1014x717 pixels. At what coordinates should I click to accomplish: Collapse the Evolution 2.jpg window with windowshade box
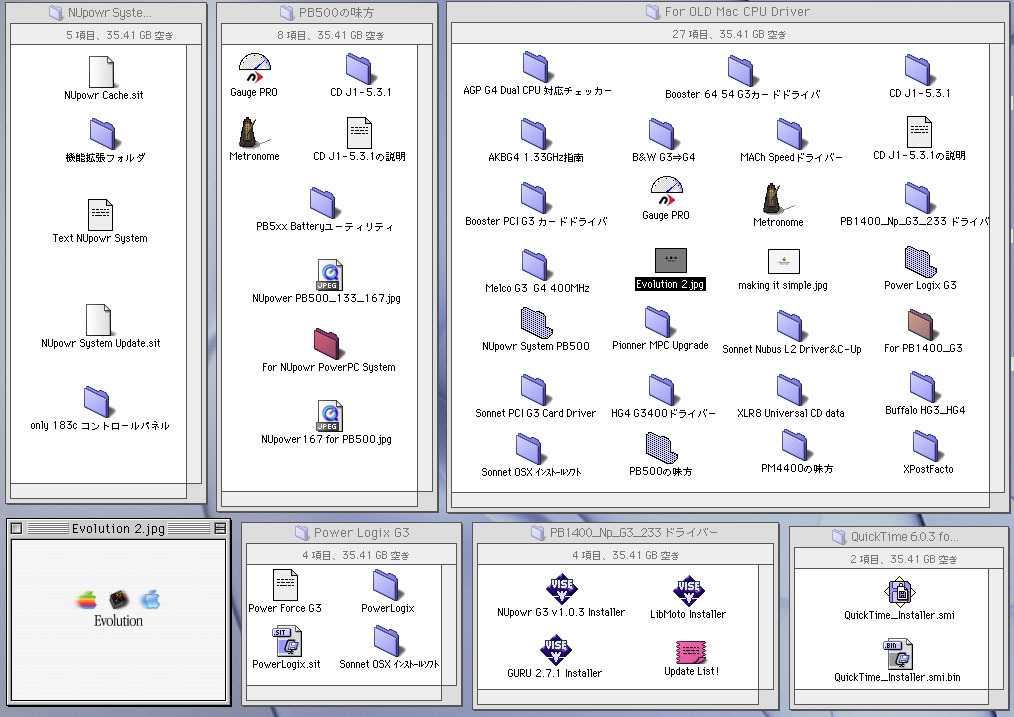220,528
